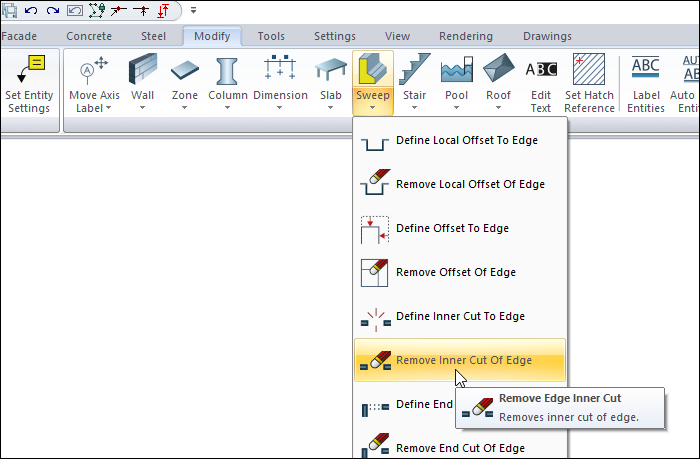
Task: Open the Roof dropdown arrow
Action: click(x=498, y=108)
